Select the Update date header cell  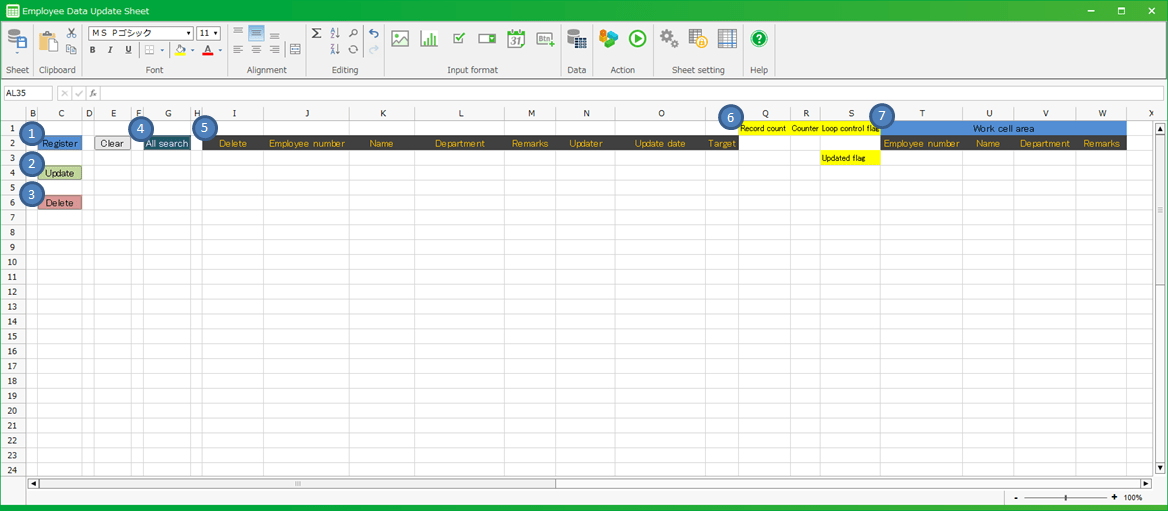coord(660,143)
